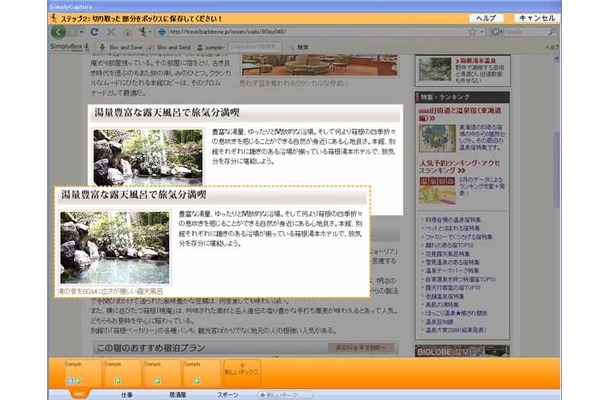The width and height of the screenshot is (610, 400).
Task: Click the magnifier icon in the search box
Action: click(x=552, y=32)
